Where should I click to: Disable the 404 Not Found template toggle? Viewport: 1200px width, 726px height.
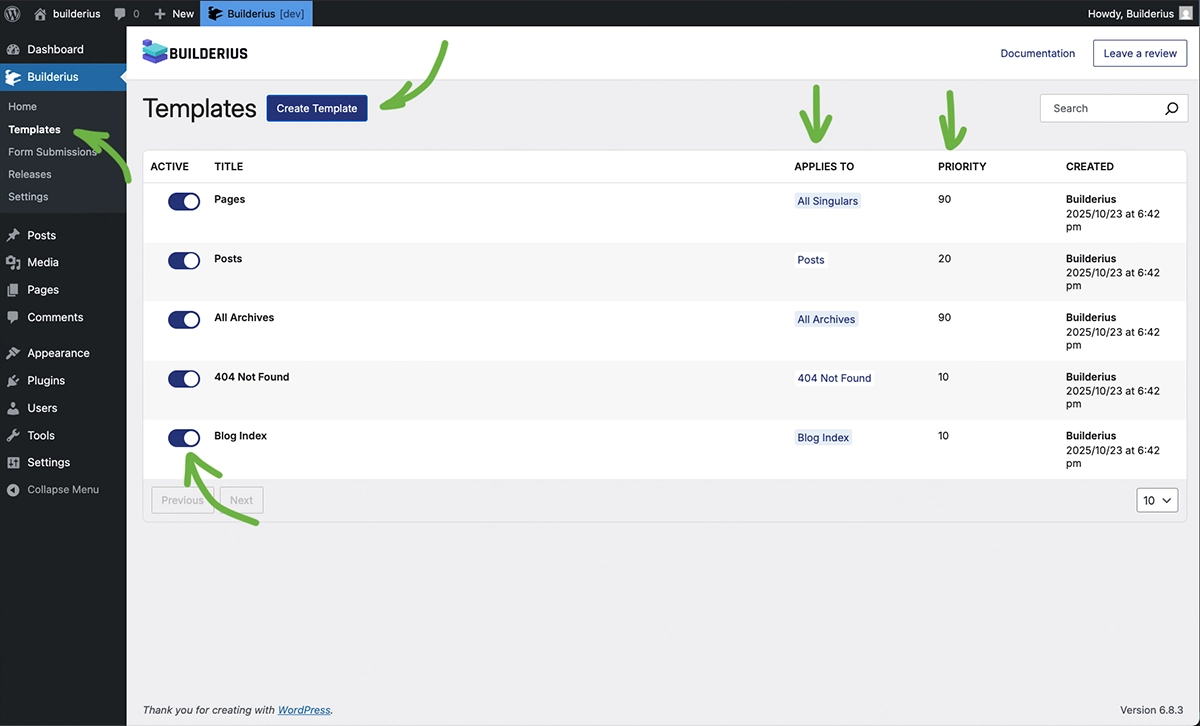184,378
